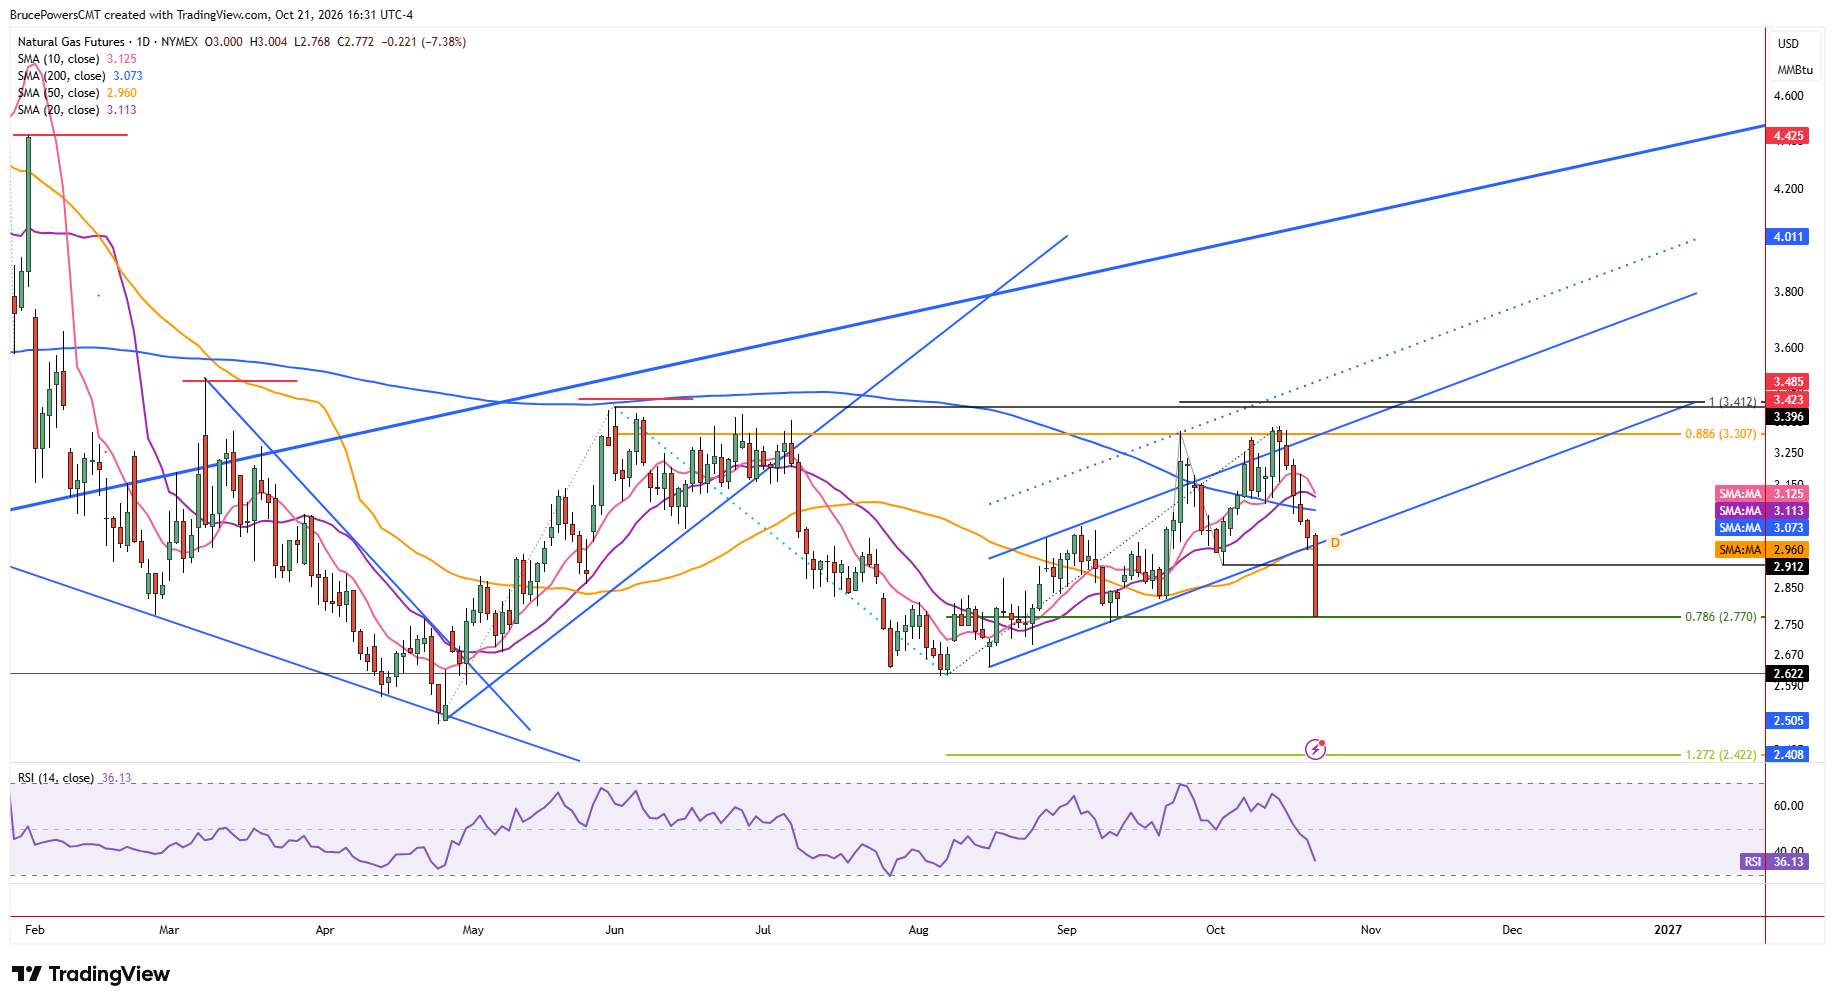
Task: Click the 1 (3.412) Fibonacci label
Action: [x=1732, y=402]
